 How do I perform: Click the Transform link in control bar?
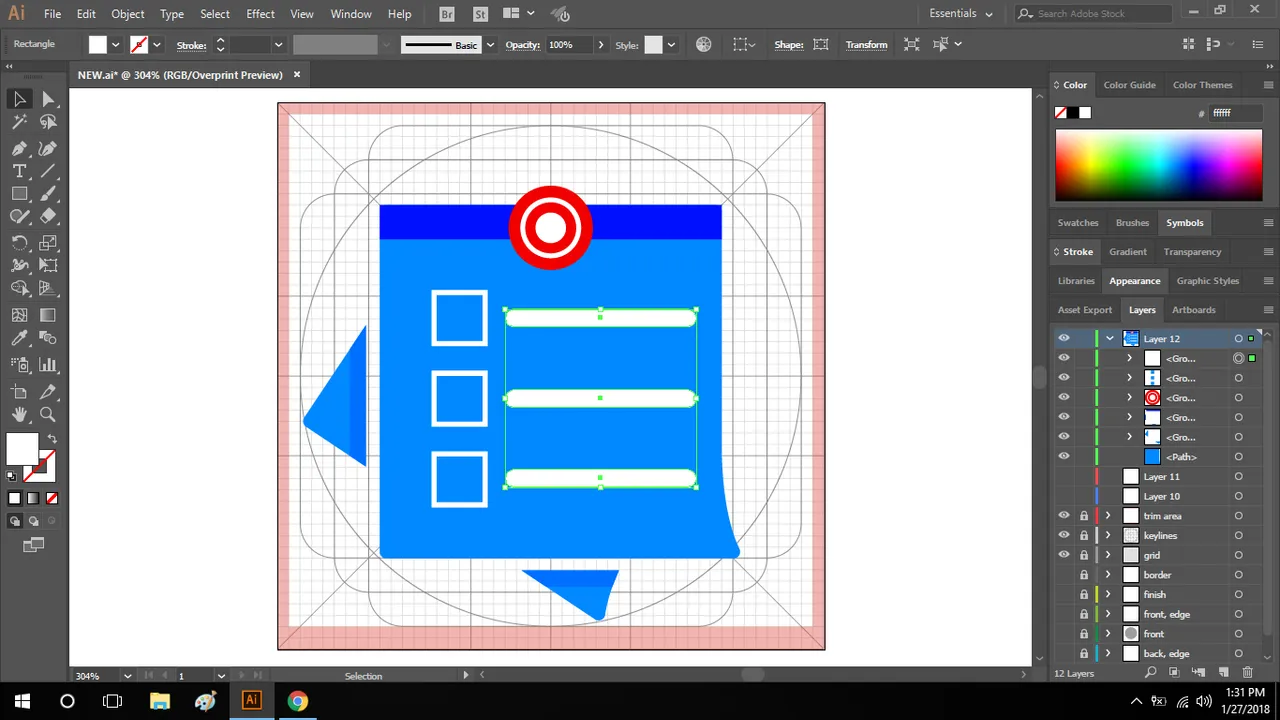click(866, 44)
